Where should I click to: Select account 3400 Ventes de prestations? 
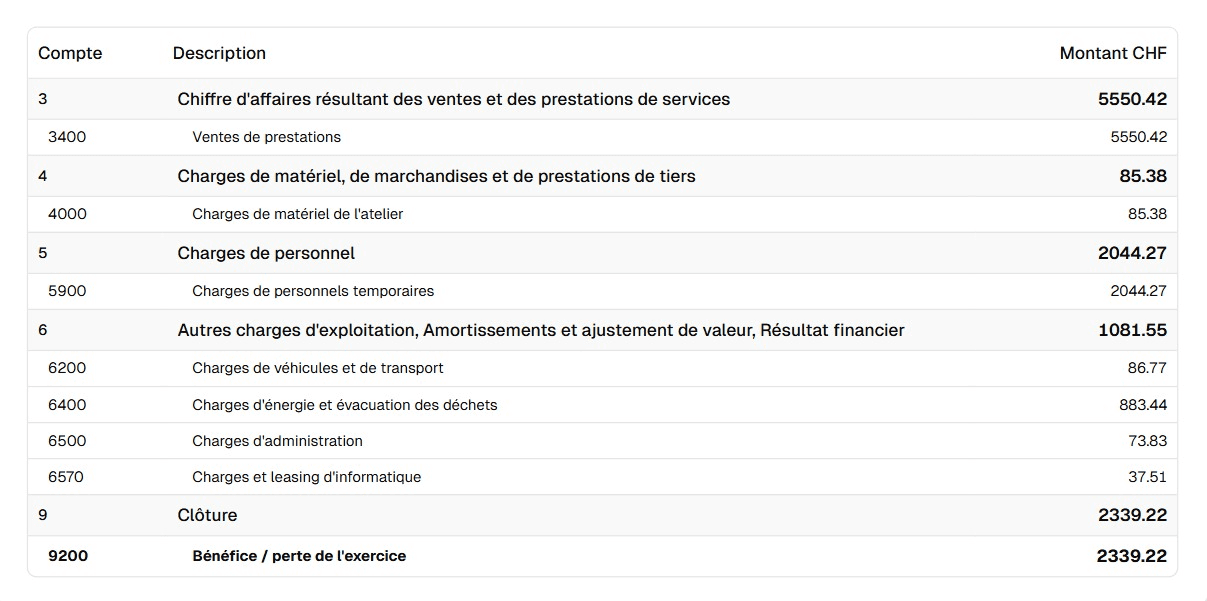pos(266,137)
